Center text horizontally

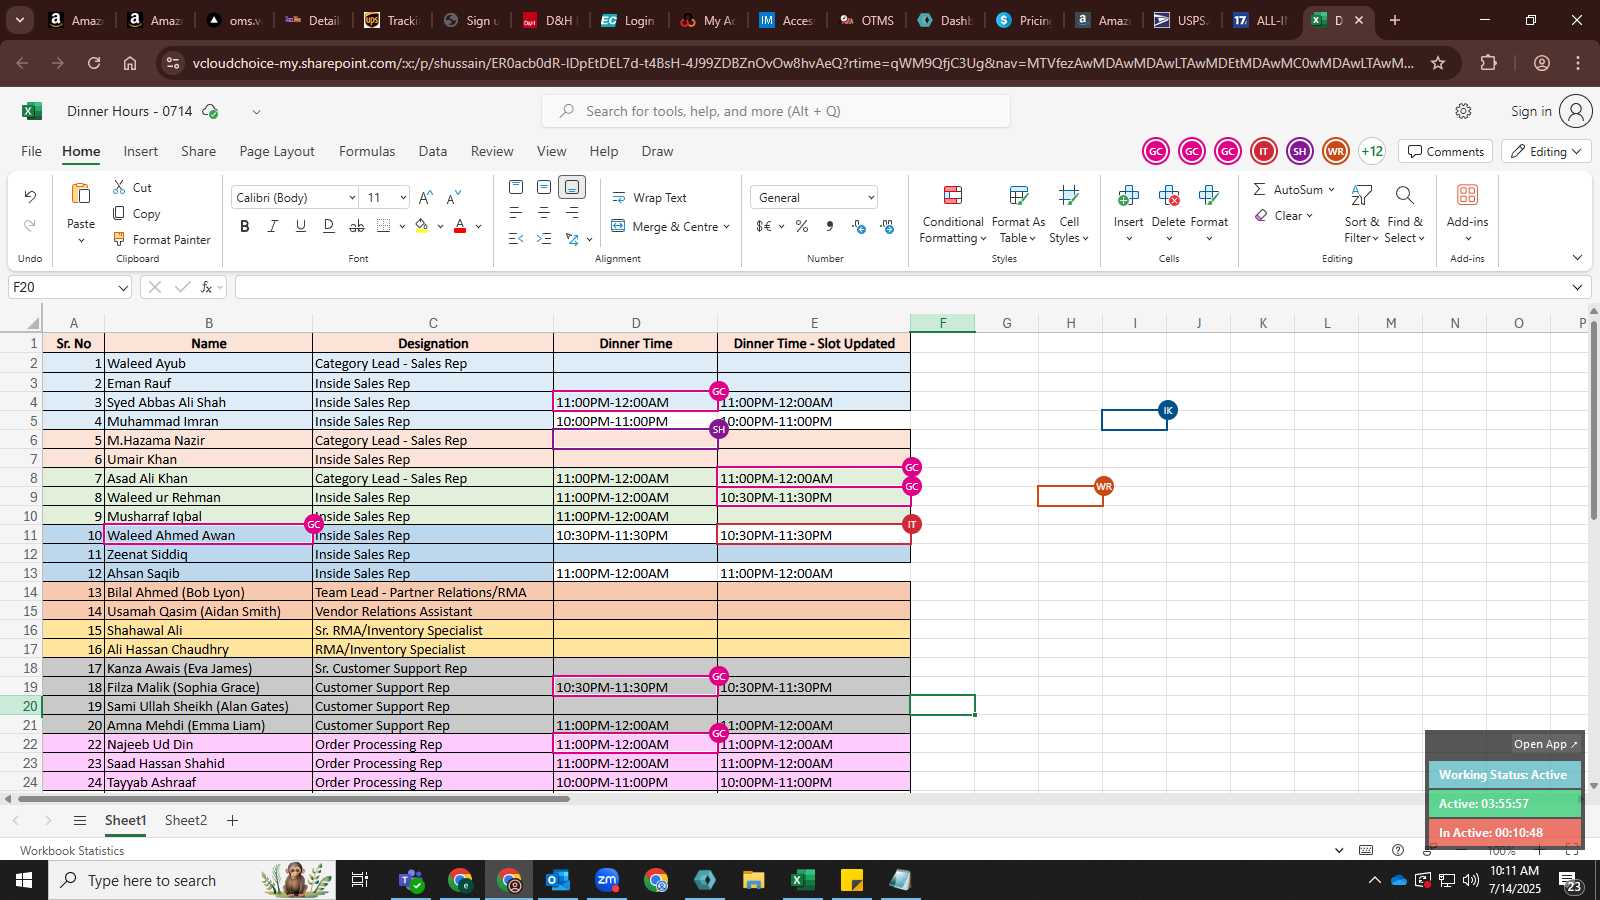click(x=544, y=213)
